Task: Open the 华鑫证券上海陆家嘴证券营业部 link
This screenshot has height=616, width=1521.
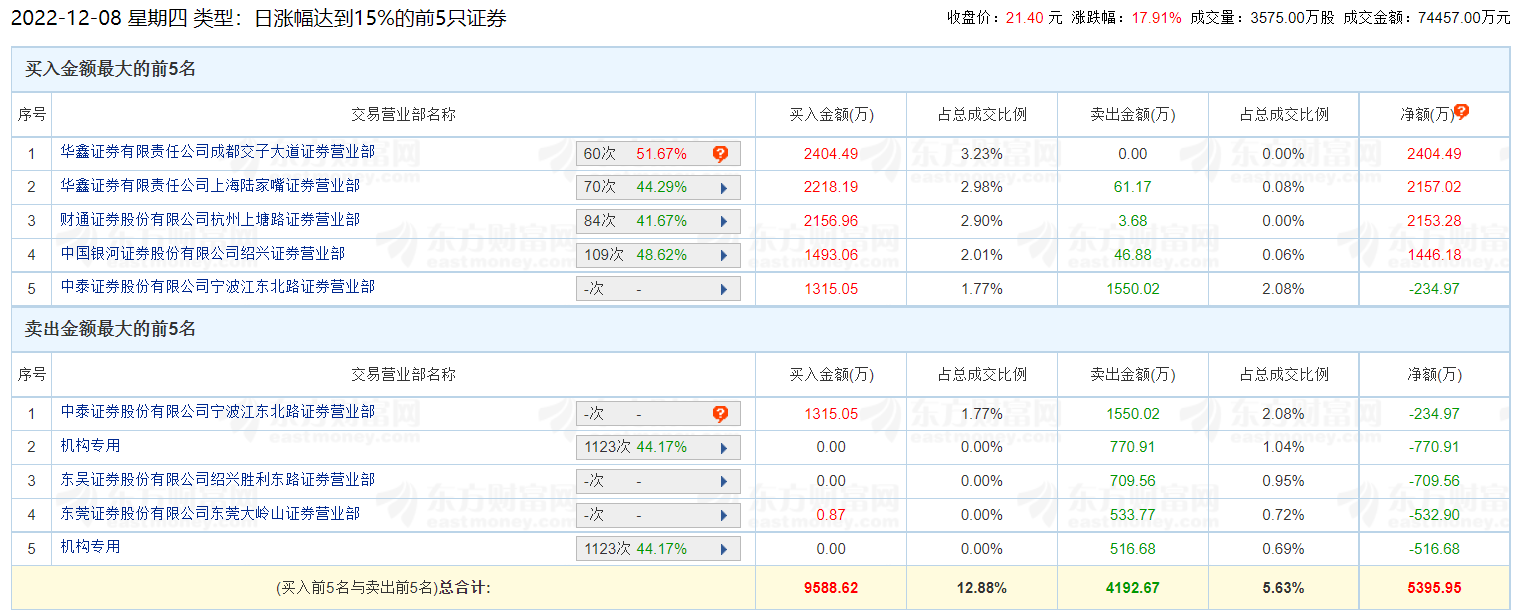Action: (210, 186)
